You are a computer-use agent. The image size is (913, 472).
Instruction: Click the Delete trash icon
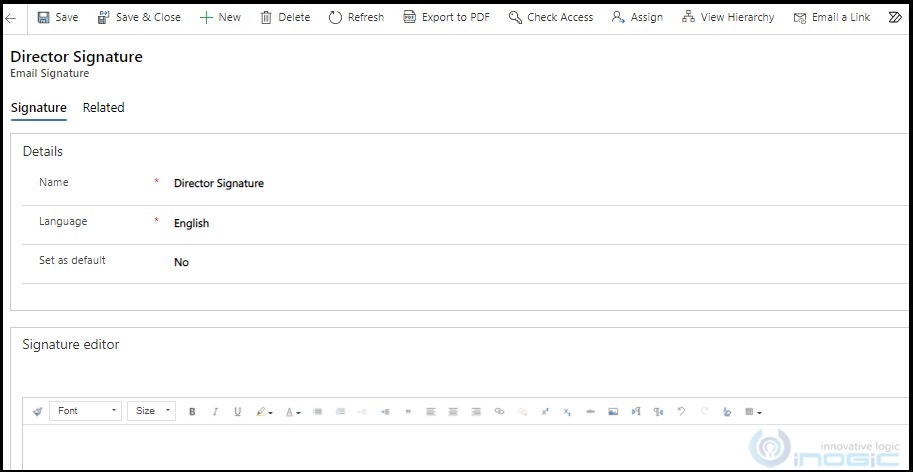pyautogui.click(x=266, y=17)
